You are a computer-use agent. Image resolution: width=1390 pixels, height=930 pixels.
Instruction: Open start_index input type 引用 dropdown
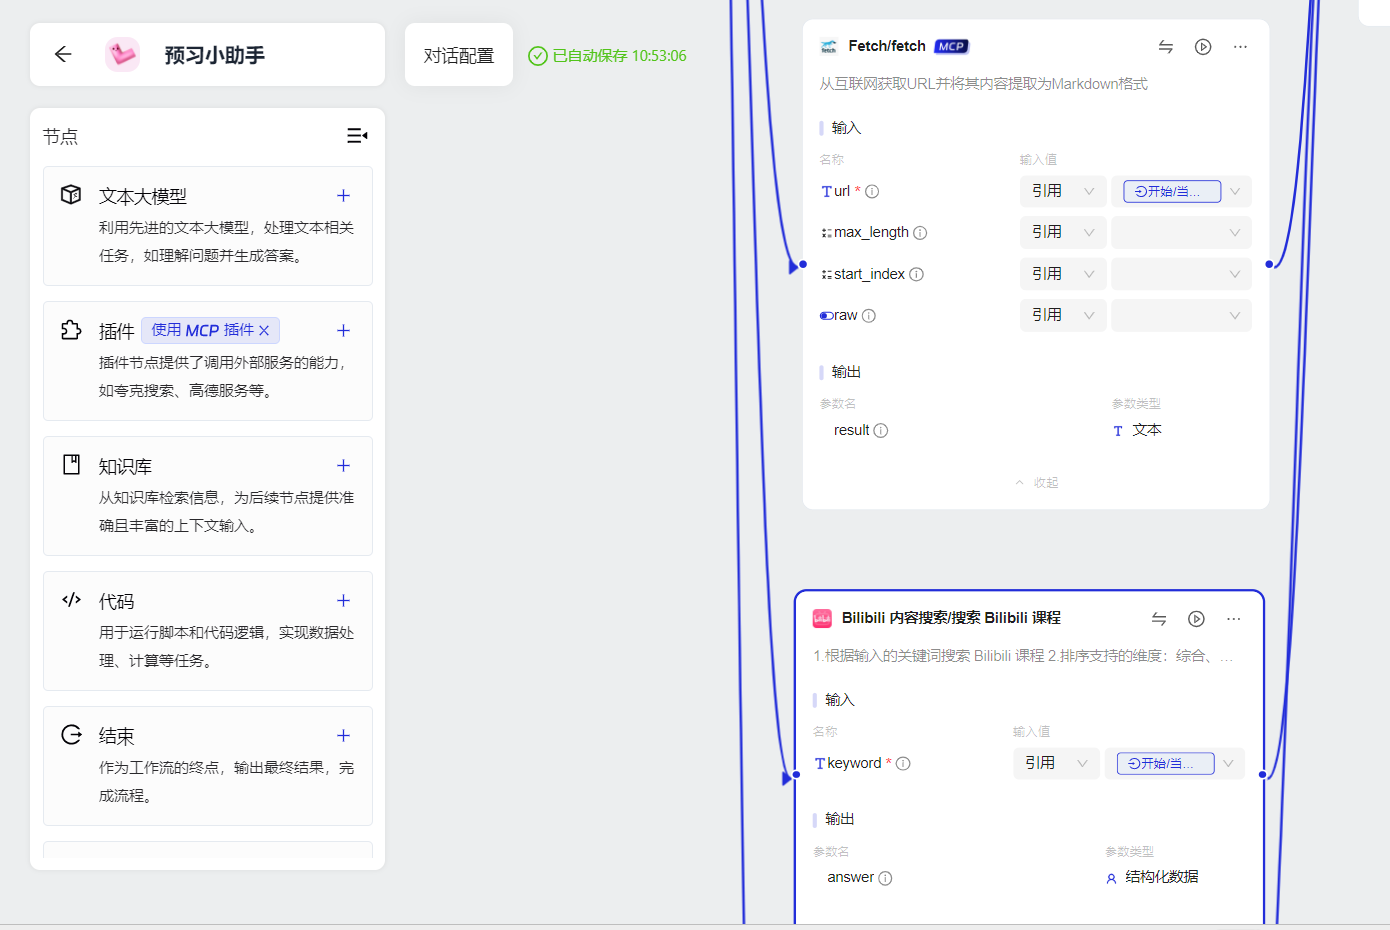[x=1063, y=274]
